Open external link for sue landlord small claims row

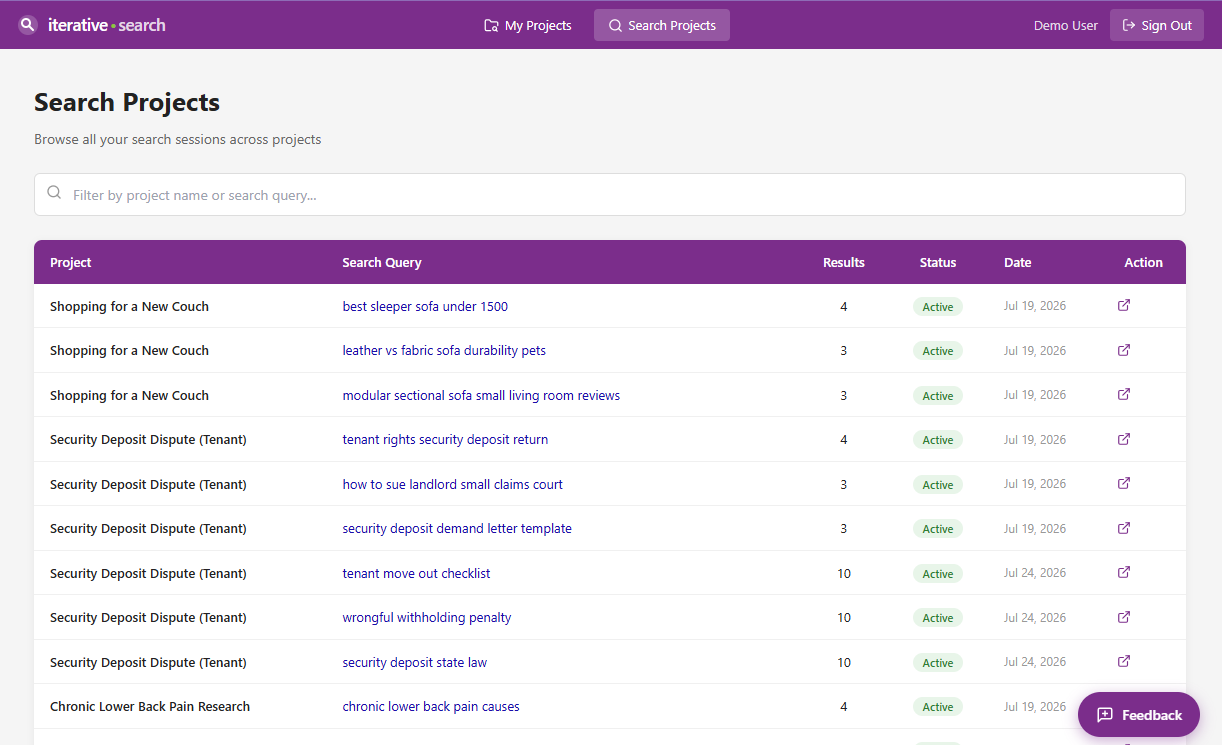tap(1124, 484)
